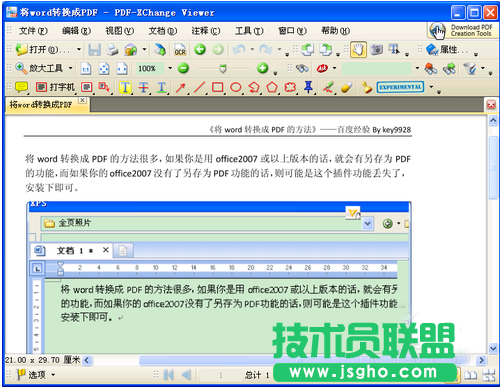Select the Highlight text tool
The height and width of the screenshot is (388, 500).
point(125,87)
